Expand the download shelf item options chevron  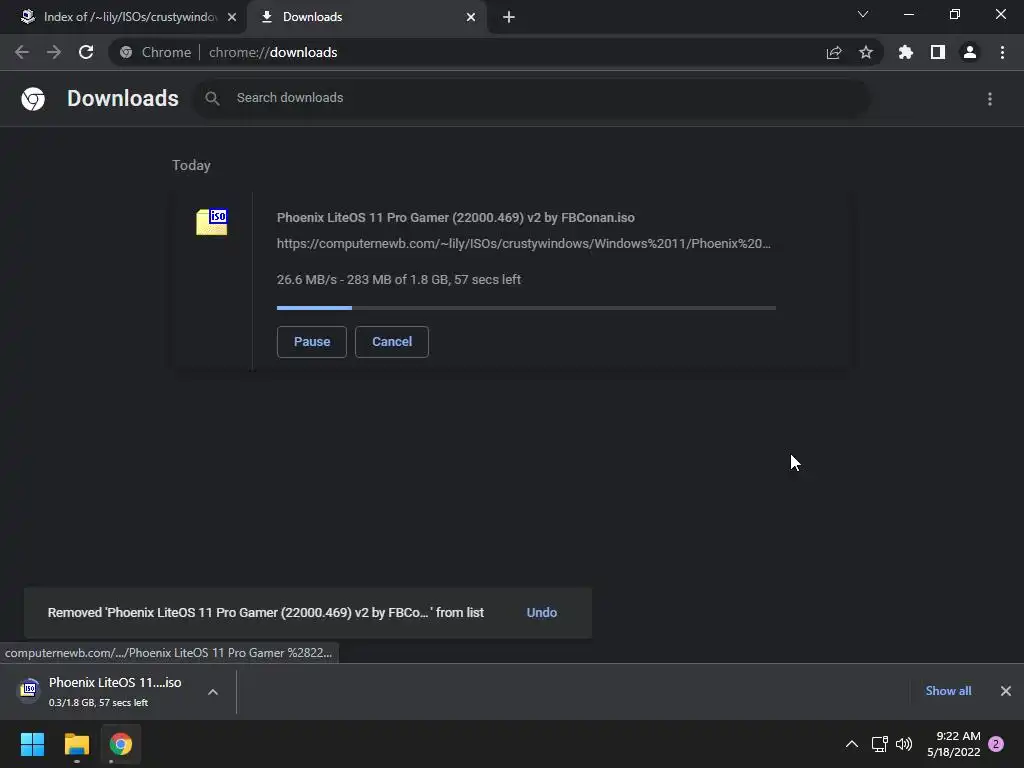click(x=213, y=692)
